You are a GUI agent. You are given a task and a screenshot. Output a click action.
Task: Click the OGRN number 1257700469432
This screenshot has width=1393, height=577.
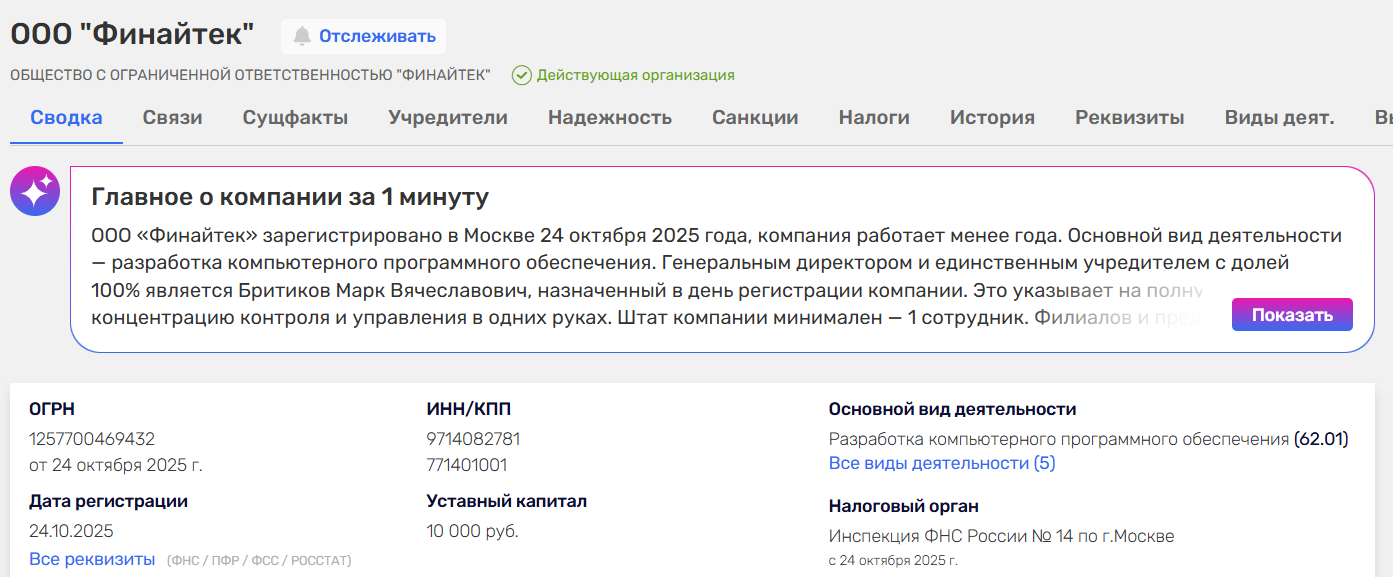point(92,439)
